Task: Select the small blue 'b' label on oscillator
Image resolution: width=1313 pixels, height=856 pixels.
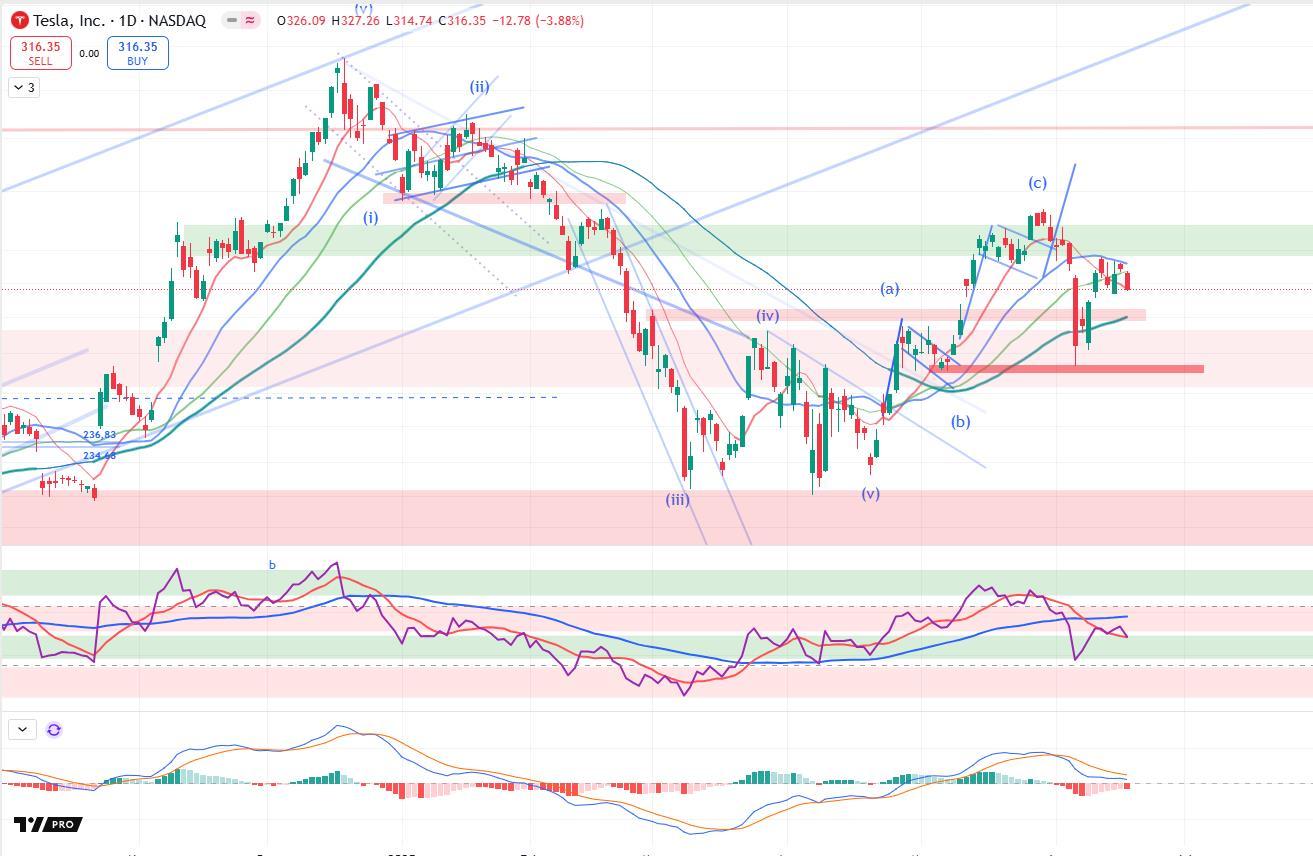Action: pos(272,565)
